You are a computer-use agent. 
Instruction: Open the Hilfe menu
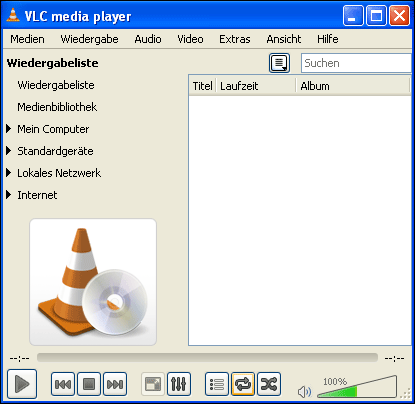coord(328,39)
